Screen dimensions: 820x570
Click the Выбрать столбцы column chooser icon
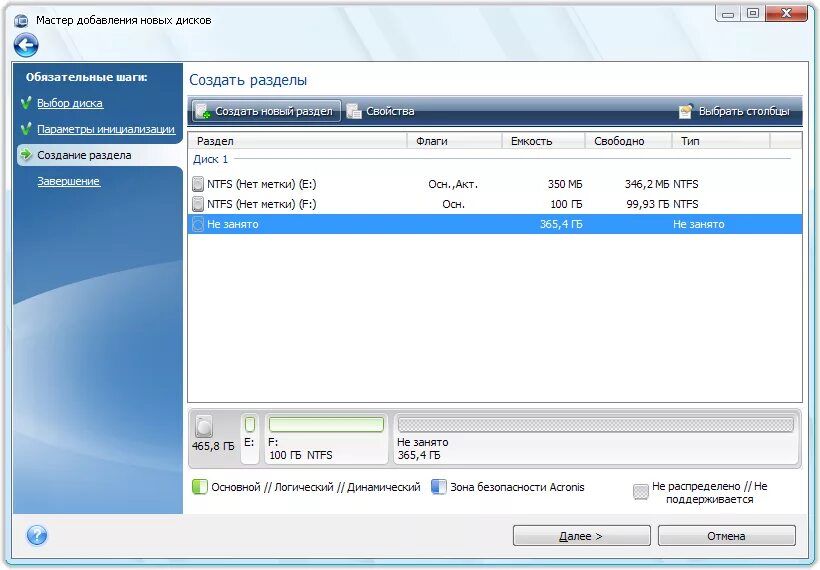tap(686, 111)
